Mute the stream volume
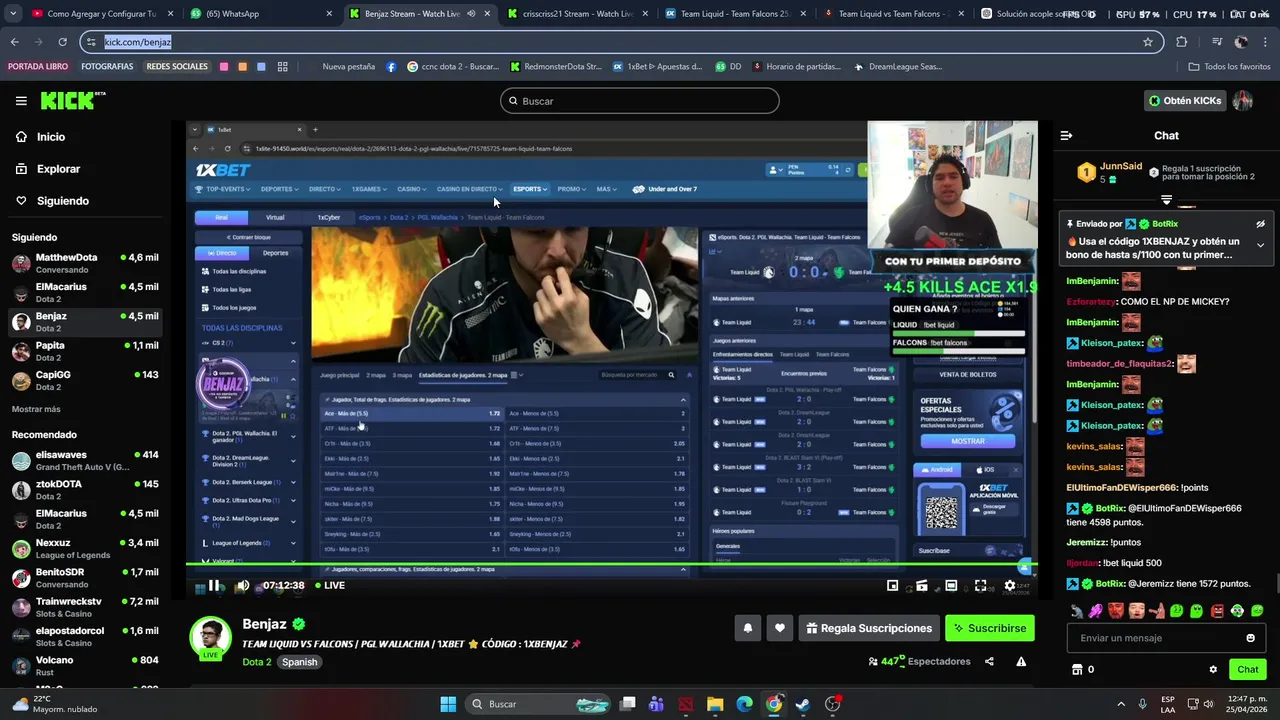The height and width of the screenshot is (720, 1280). pyautogui.click(x=242, y=586)
